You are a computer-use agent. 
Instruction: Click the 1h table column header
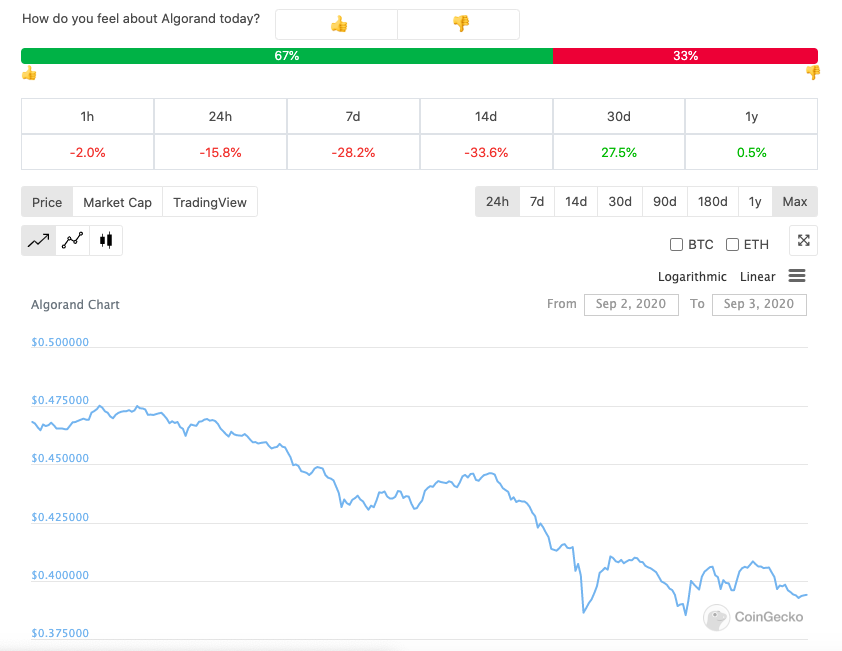[x=88, y=117]
